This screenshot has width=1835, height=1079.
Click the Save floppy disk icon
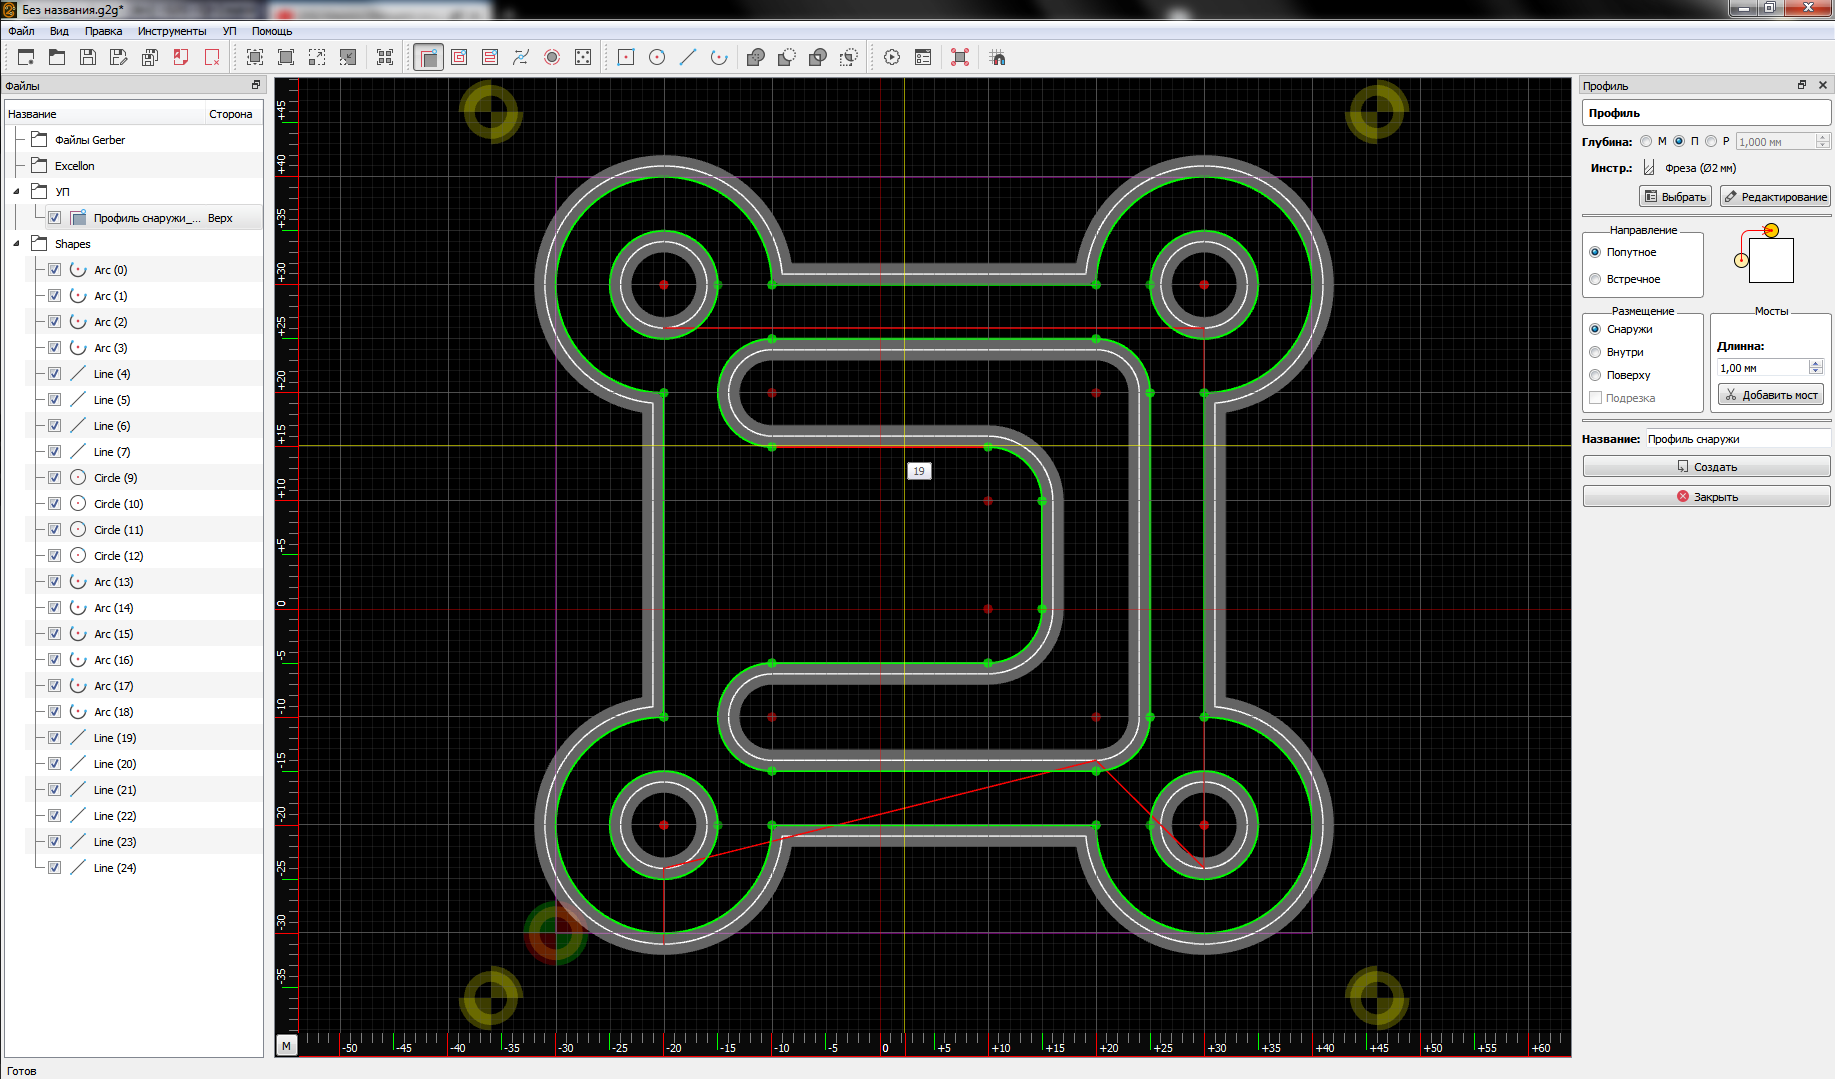click(x=88, y=57)
